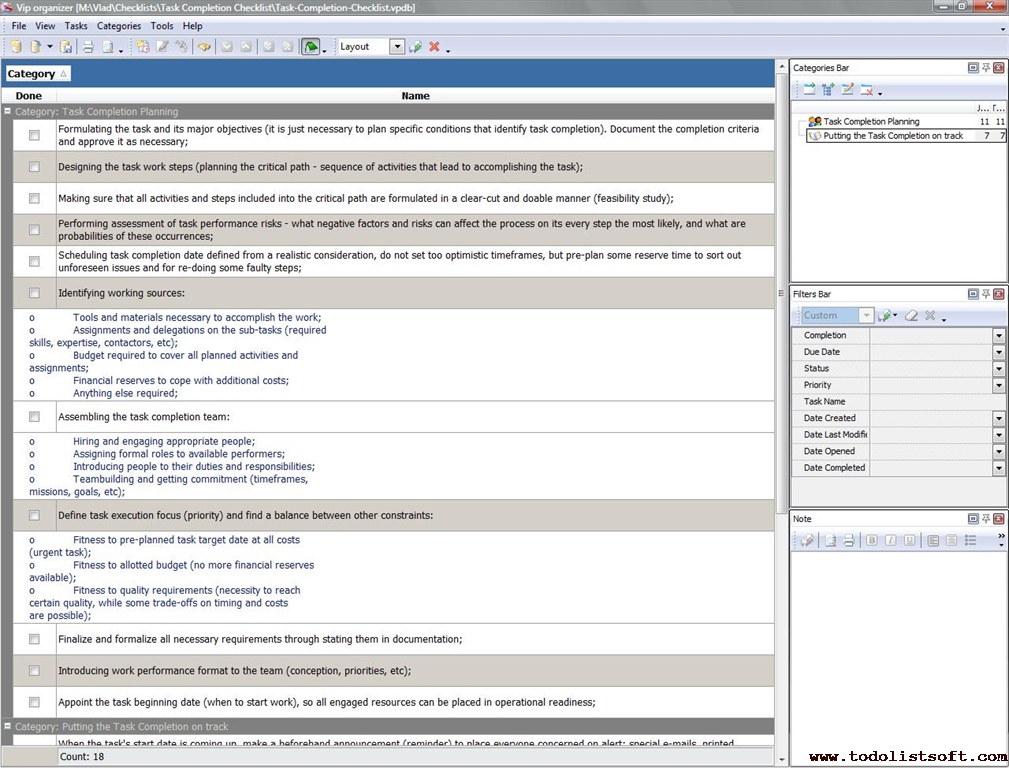Click the bulleted list icon in the Note panel
Viewport: 1009px width, 768px height.
coord(970,541)
